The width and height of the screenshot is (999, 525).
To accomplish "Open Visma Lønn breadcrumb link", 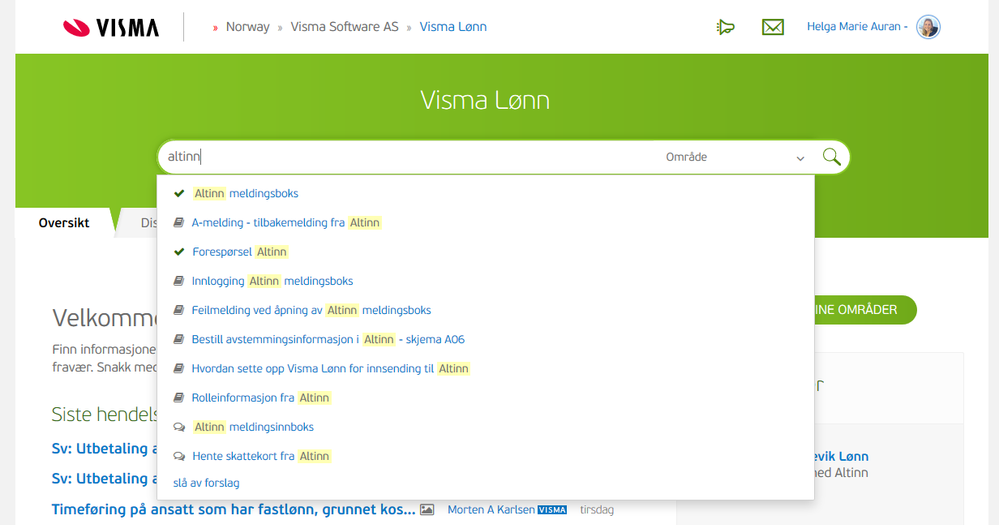I will pos(453,27).
